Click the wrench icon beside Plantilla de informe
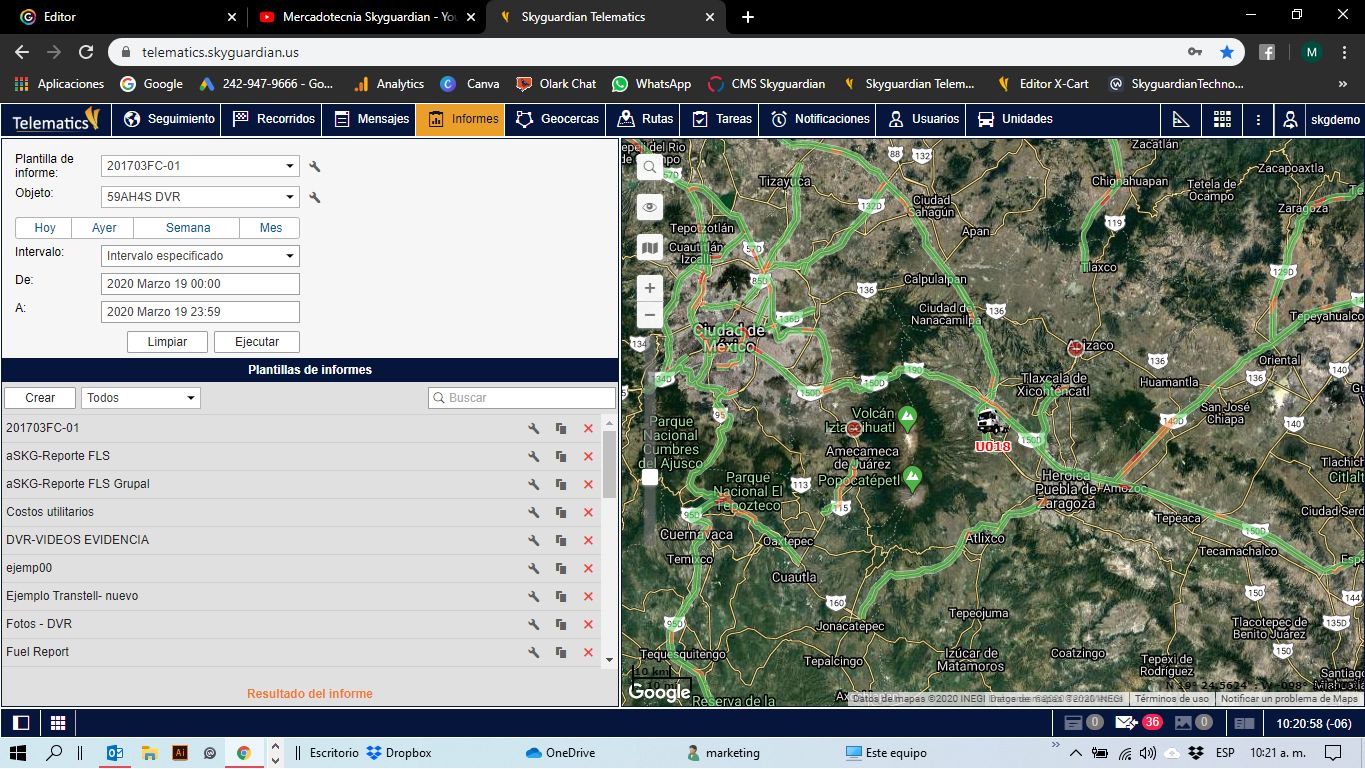Image resolution: width=1365 pixels, height=769 pixels. point(315,167)
